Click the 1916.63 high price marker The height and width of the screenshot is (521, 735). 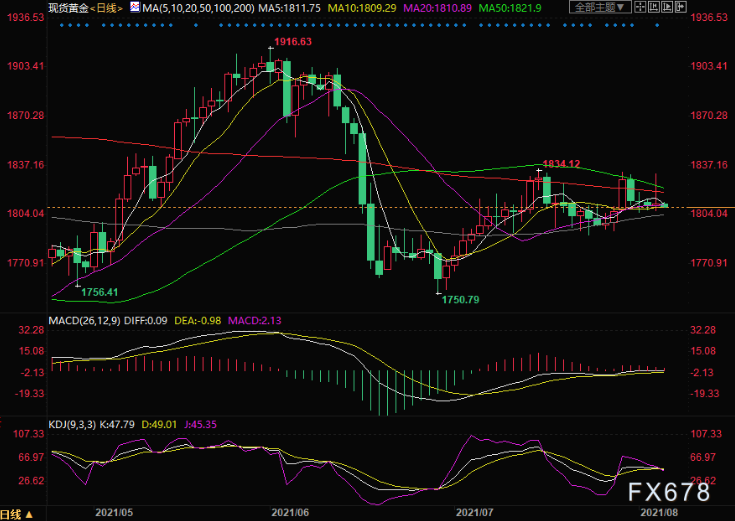tap(292, 42)
